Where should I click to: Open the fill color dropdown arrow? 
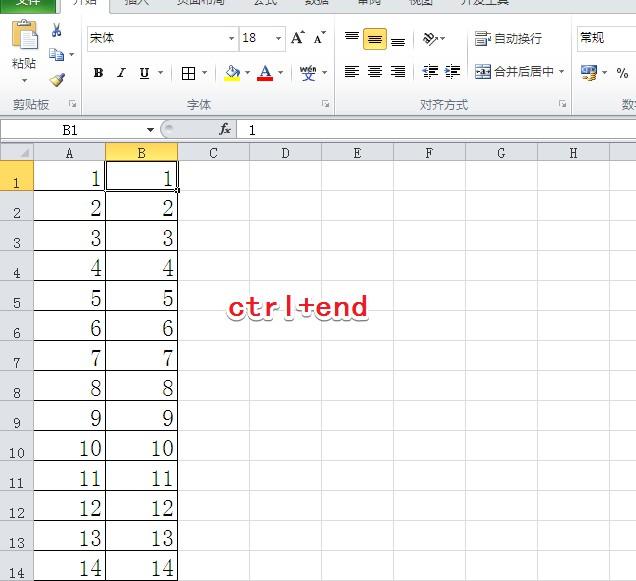click(247, 73)
